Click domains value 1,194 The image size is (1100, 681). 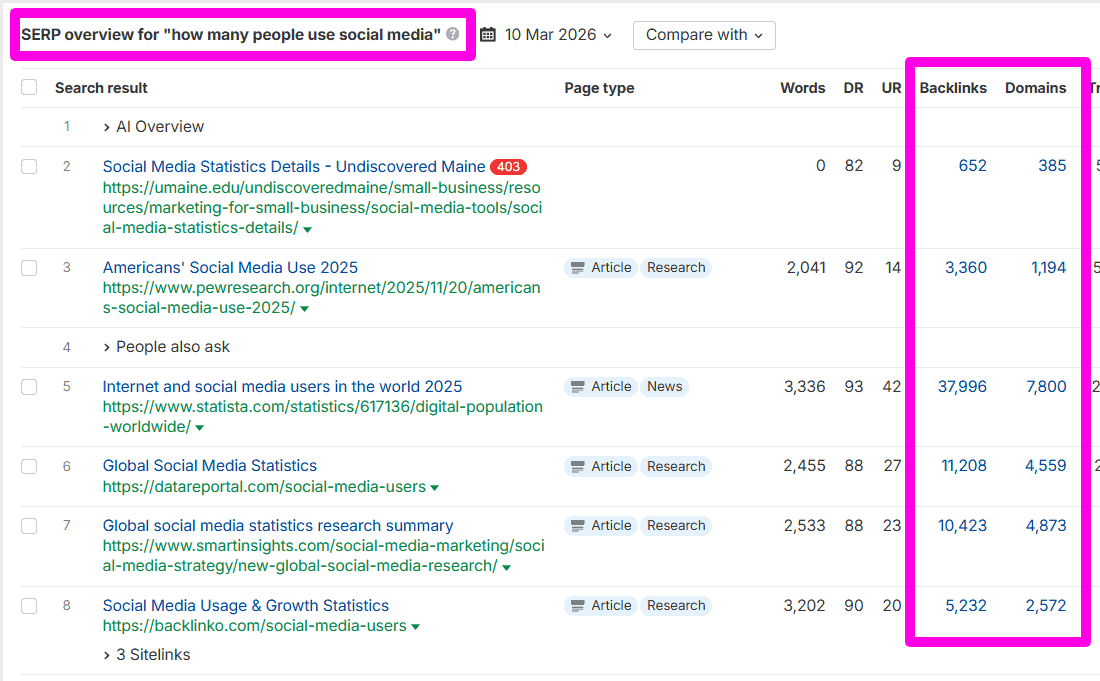click(x=1048, y=268)
